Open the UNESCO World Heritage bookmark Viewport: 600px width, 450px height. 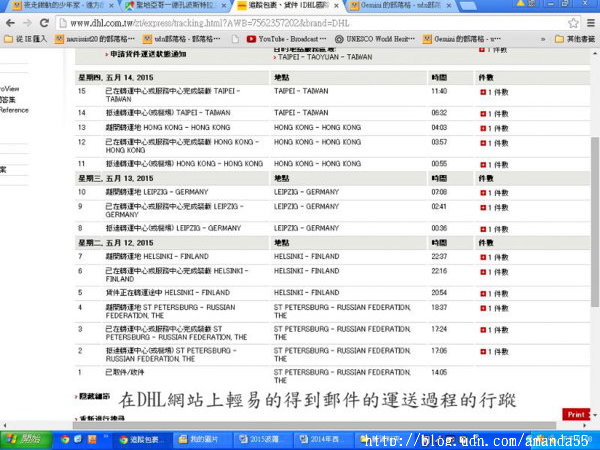pos(375,39)
